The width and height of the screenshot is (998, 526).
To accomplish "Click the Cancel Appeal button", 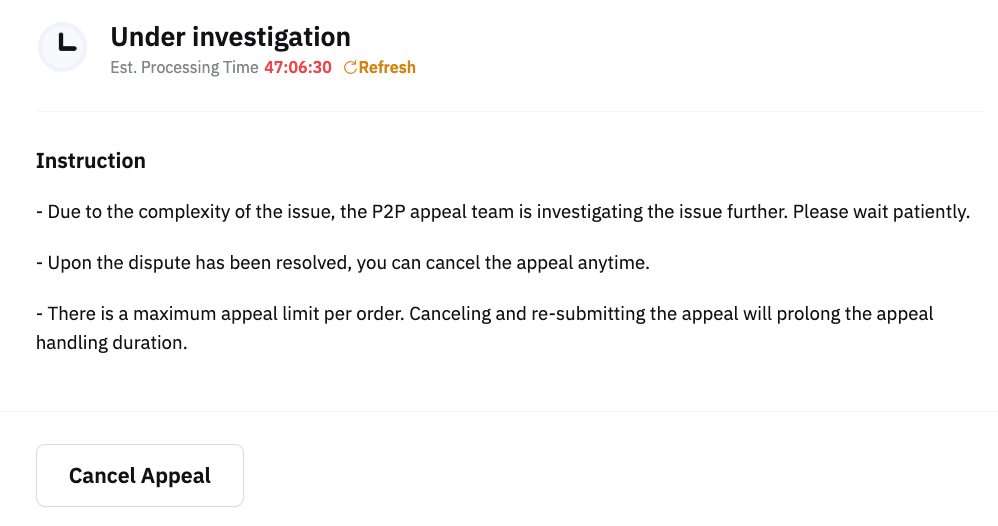I will click(x=140, y=475).
